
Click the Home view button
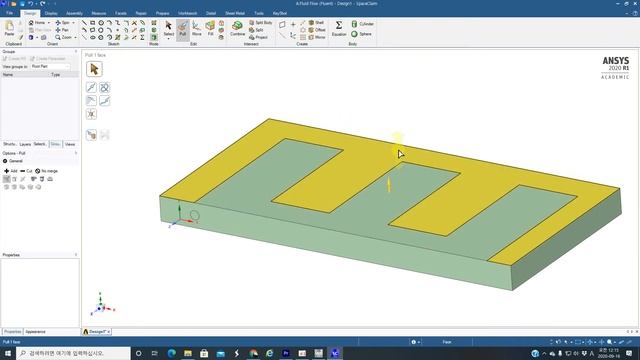point(37,22)
